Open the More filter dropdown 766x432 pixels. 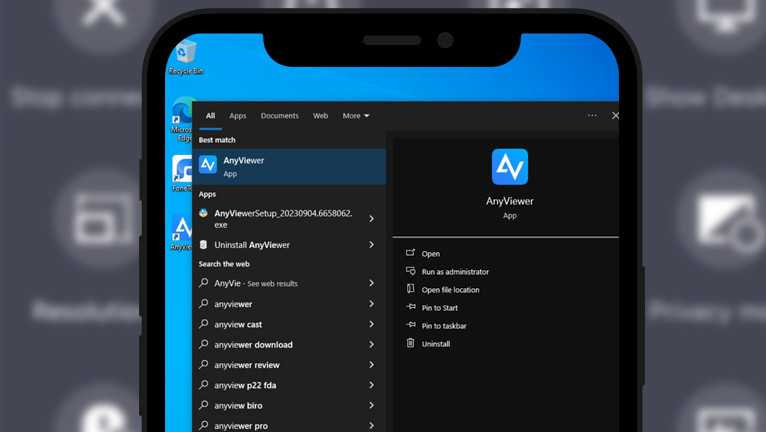point(356,116)
